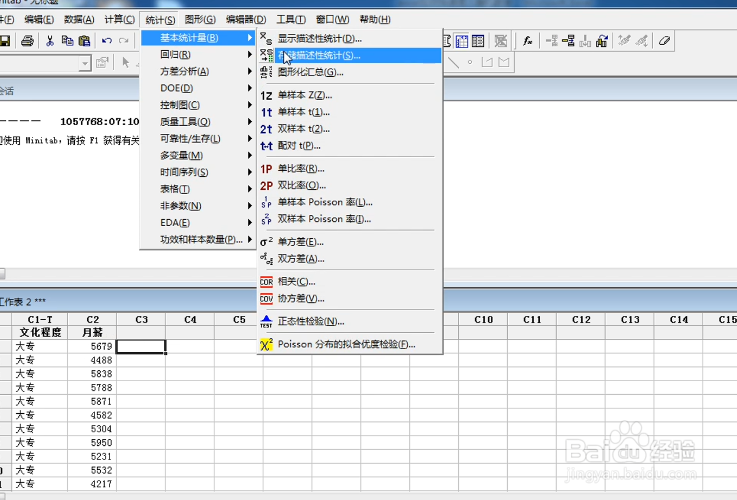
Task: Expand the 质量工具(Q) submenu
Action: 198,122
